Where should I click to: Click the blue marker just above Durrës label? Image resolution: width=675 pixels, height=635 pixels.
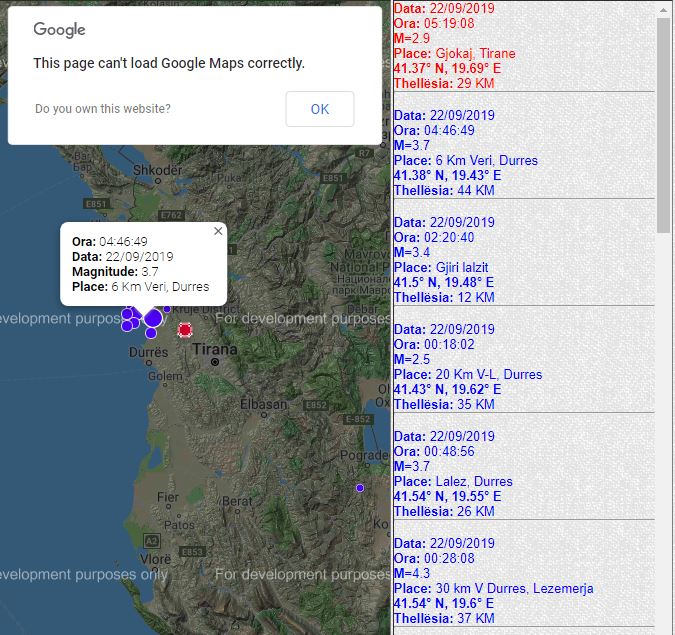pyautogui.click(x=151, y=333)
